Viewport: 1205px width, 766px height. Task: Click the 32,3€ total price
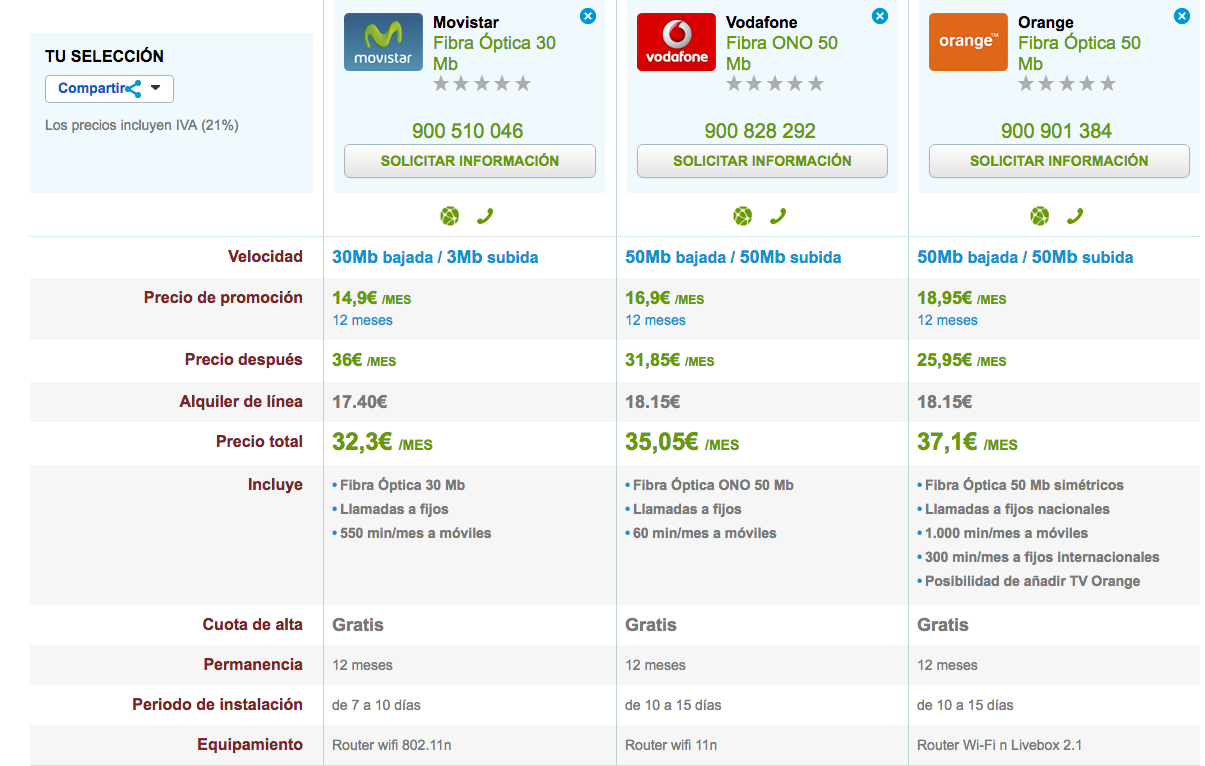[382, 443]
